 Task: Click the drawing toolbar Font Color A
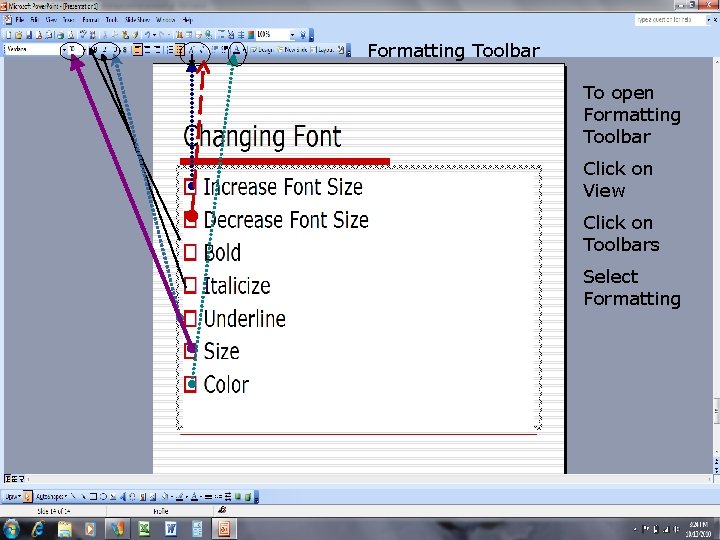pyautogui.click(x=194, y=496)
